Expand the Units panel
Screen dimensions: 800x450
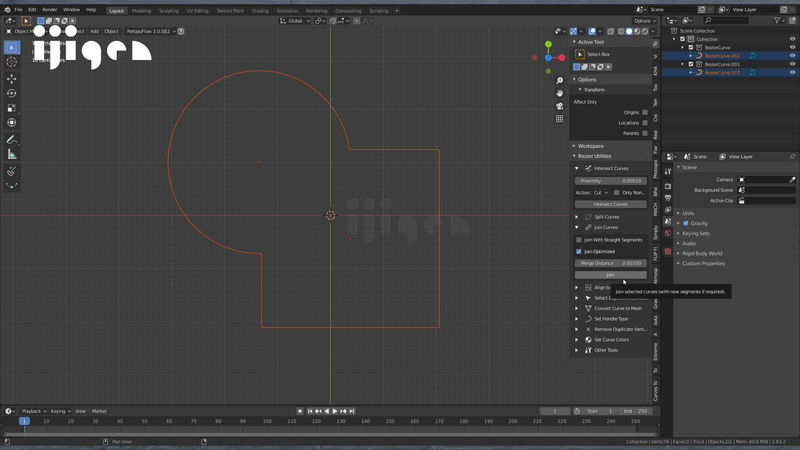click(x=688, y=213)
